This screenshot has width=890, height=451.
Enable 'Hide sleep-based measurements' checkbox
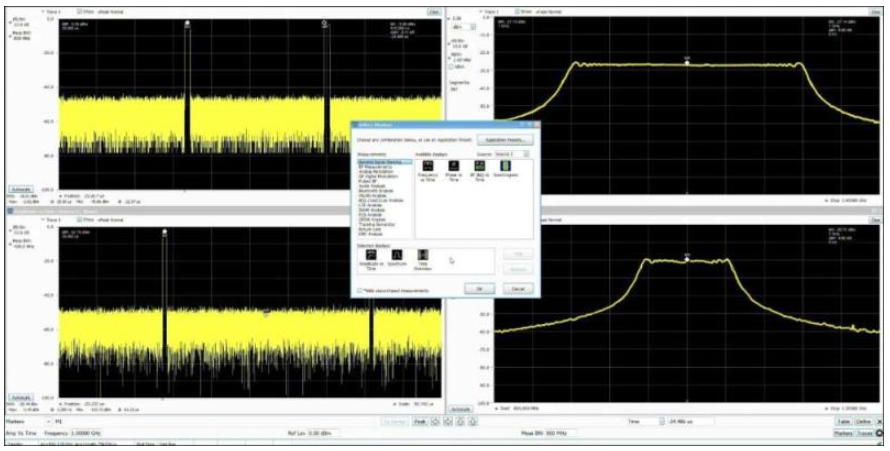[x=360, y=290]
